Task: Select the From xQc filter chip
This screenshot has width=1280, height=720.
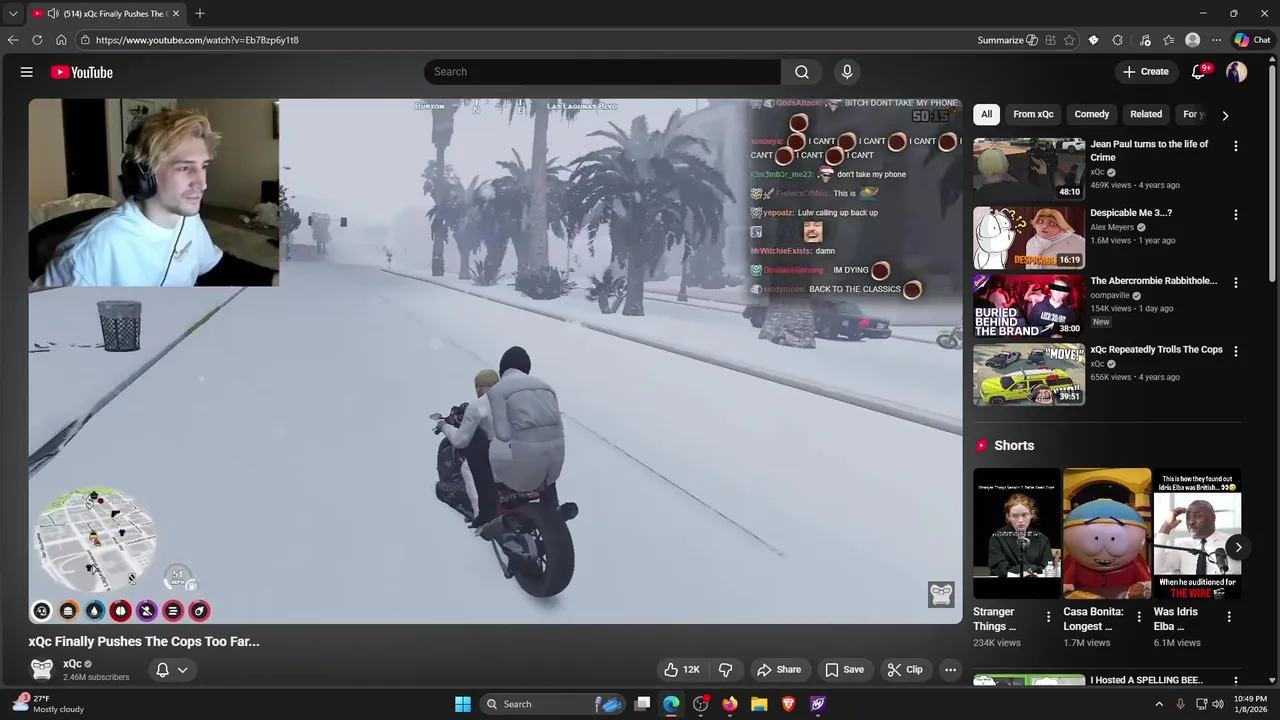Action: click(x=1033, y=114)
